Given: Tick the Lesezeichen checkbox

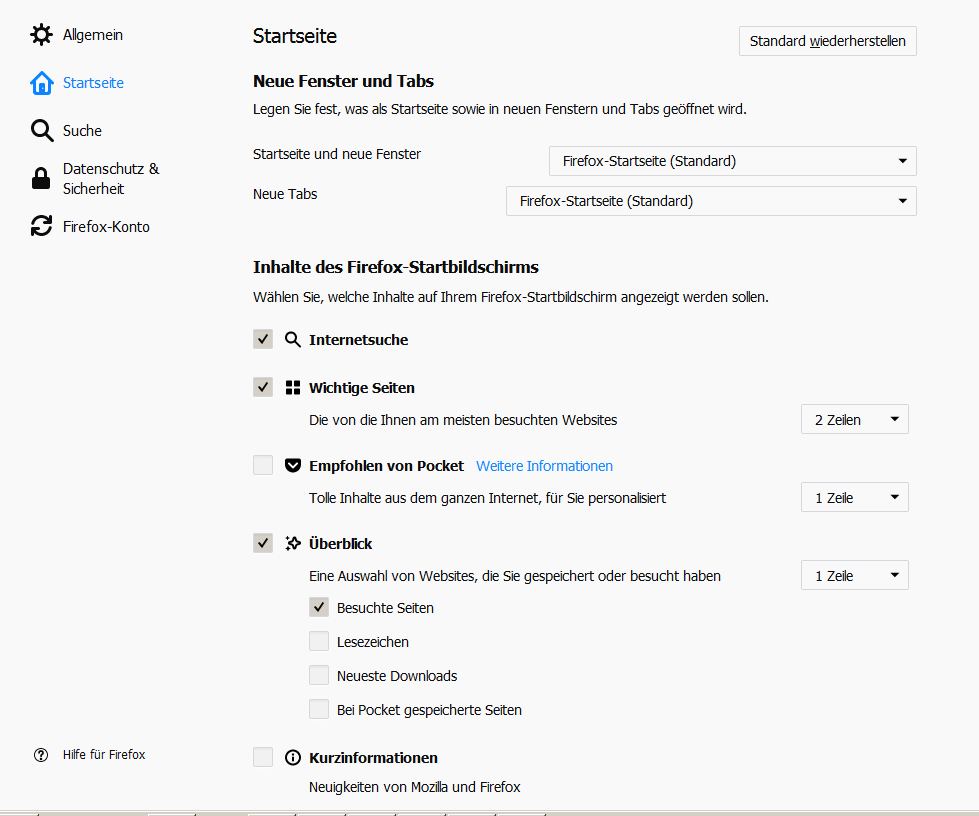Looking at the screenshot, I should pyautogui.click(x=319, y=642).
